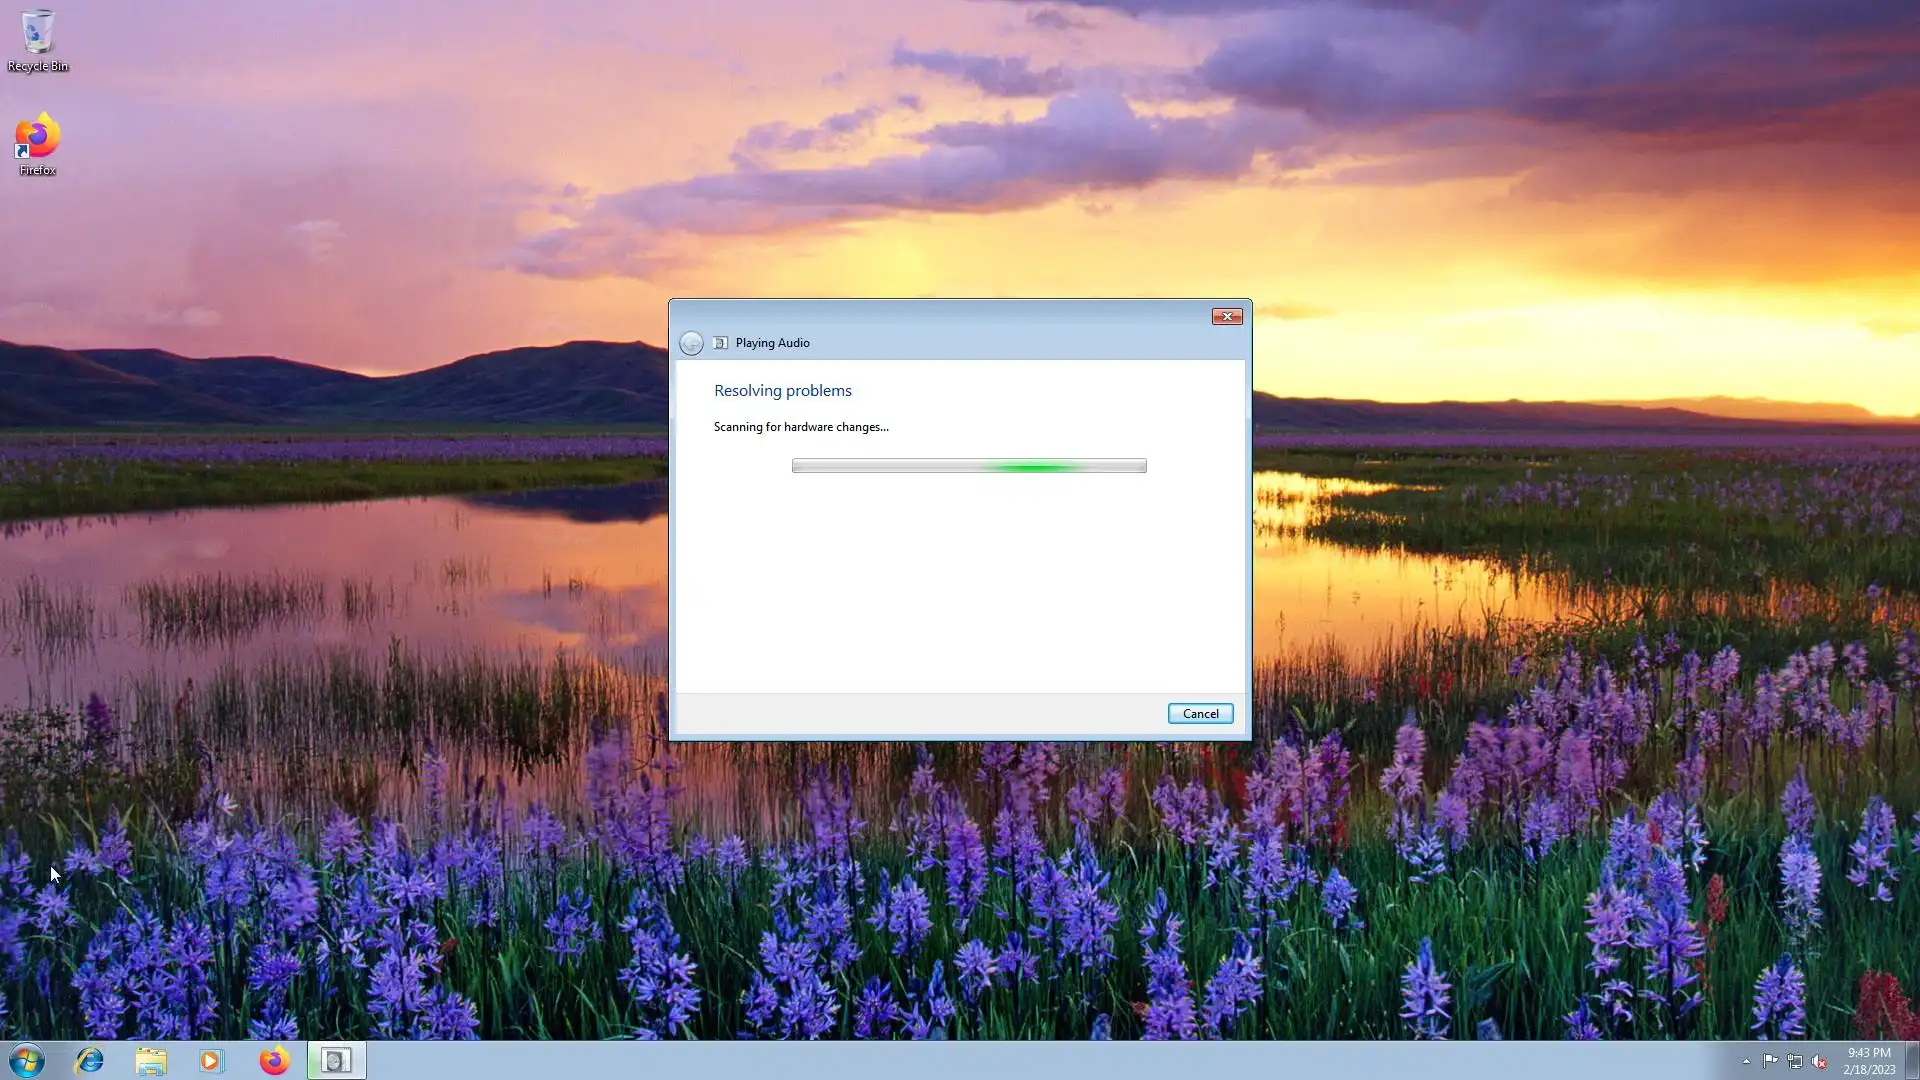The image size is (1920, 1080).
Task: Click the Playing Audio speaker icon
Action: (x=720, y=343)
